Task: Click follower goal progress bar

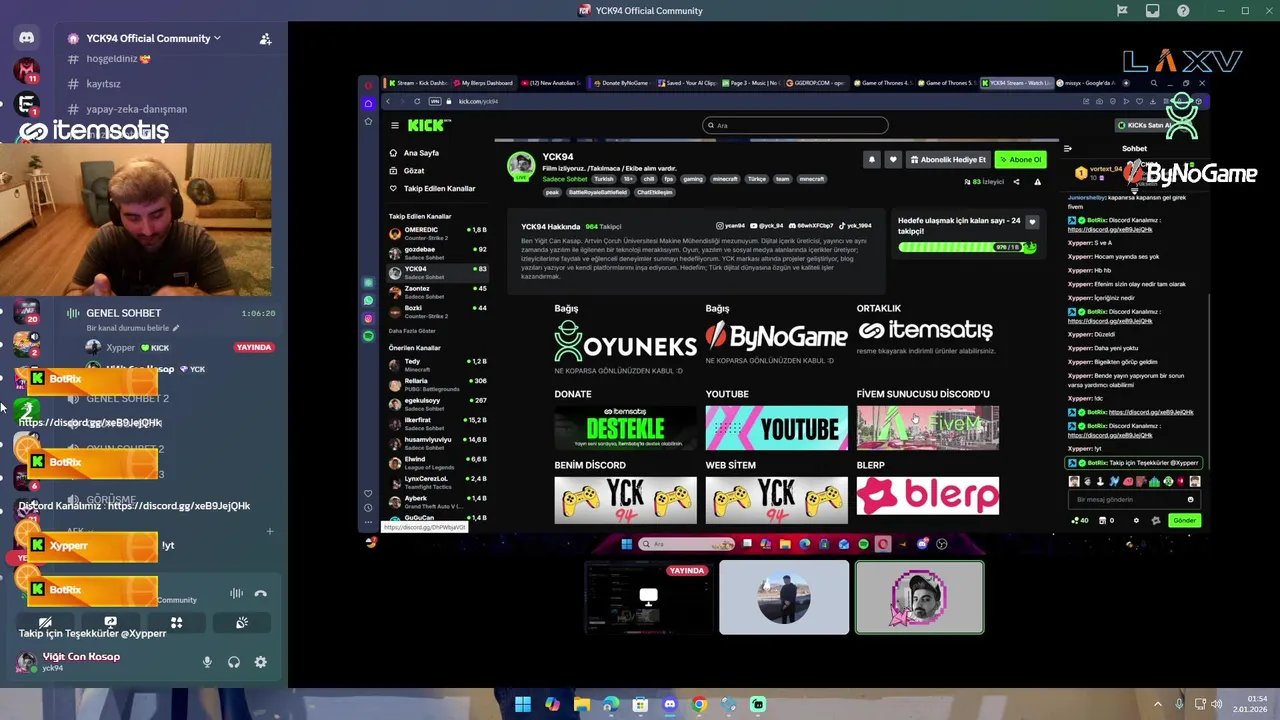Action: click(967, 247)
